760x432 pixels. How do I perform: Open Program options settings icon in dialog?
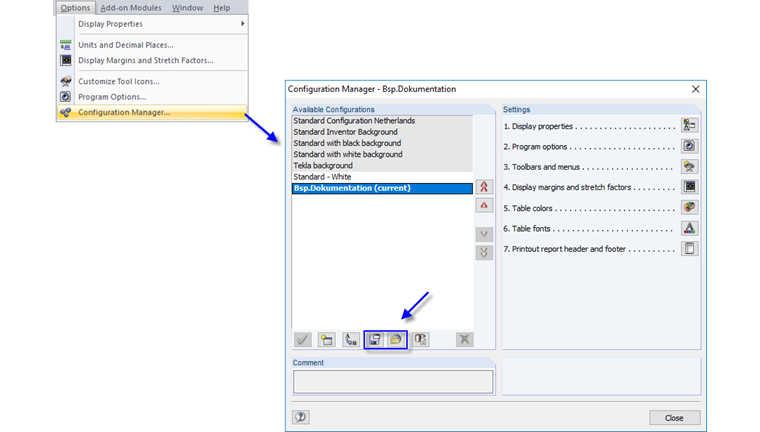coord(689,146)
